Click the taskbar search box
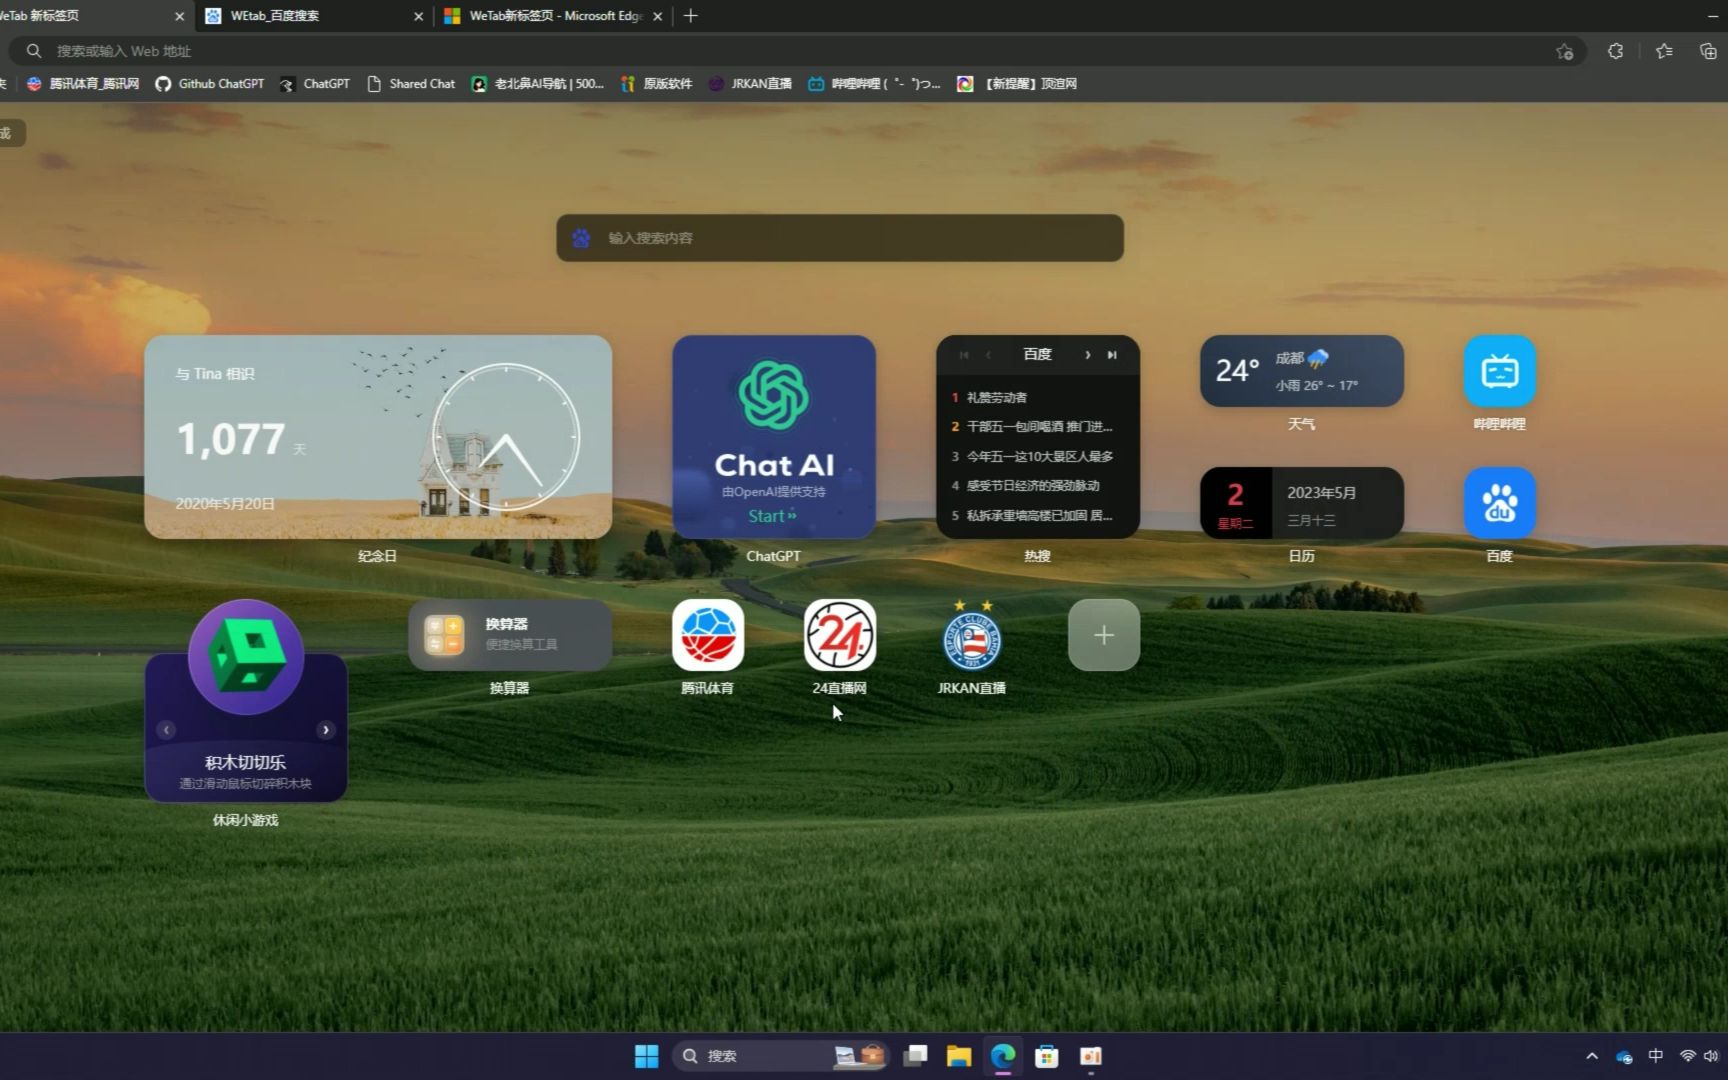The height and width of the screenshot is (1080, 1728). (783, 1056)
